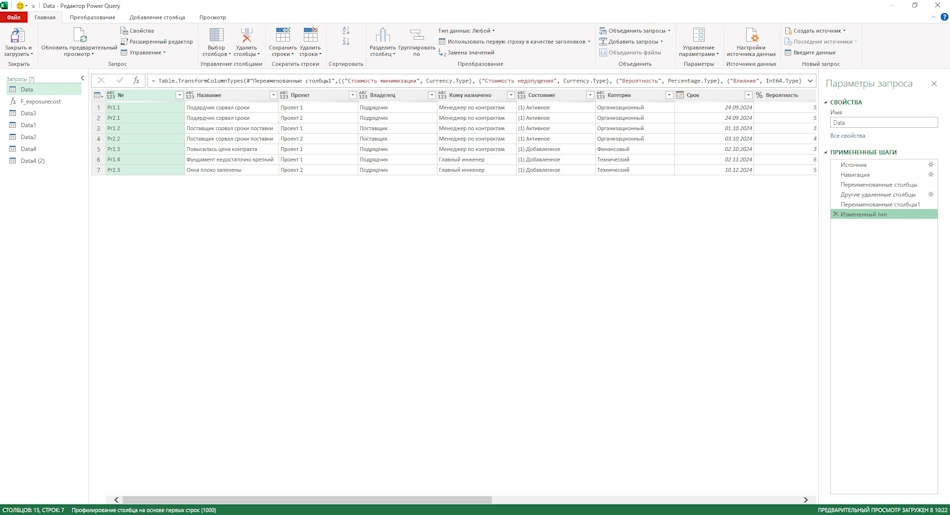Click Введите данные in the ribbon
Image resolution: width=950 pixels, height=515 pixels.
[810, 53]
